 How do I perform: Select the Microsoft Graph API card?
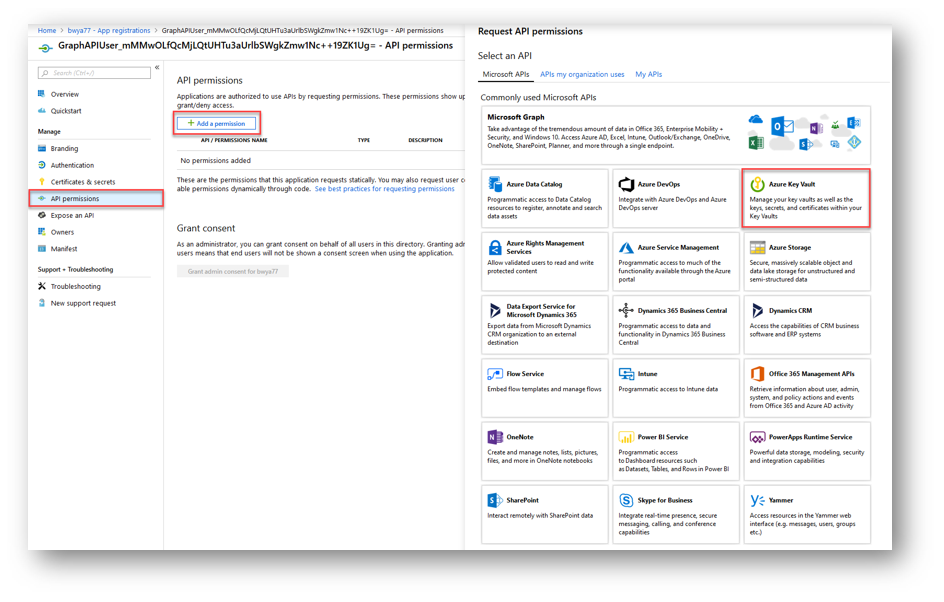click(675, 135)
